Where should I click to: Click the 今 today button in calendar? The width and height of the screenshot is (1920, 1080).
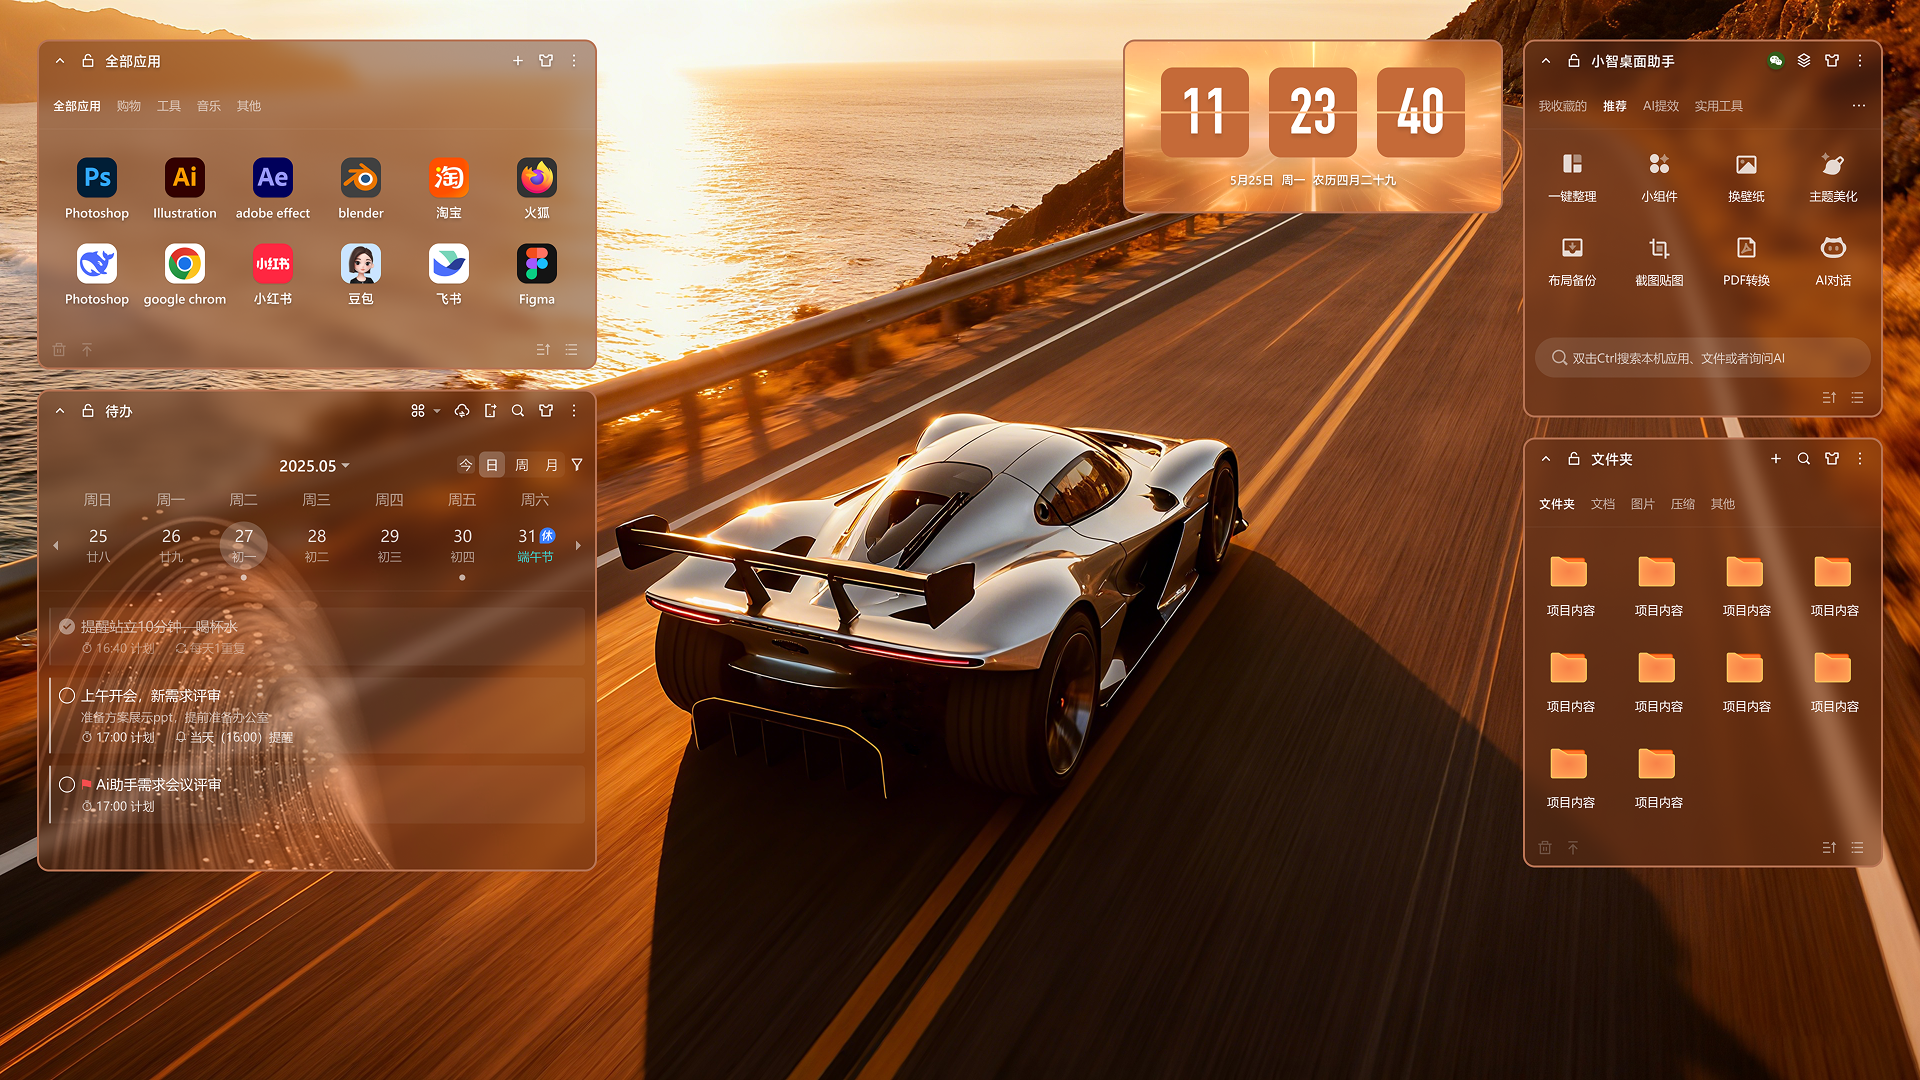[x=465, y=465]
